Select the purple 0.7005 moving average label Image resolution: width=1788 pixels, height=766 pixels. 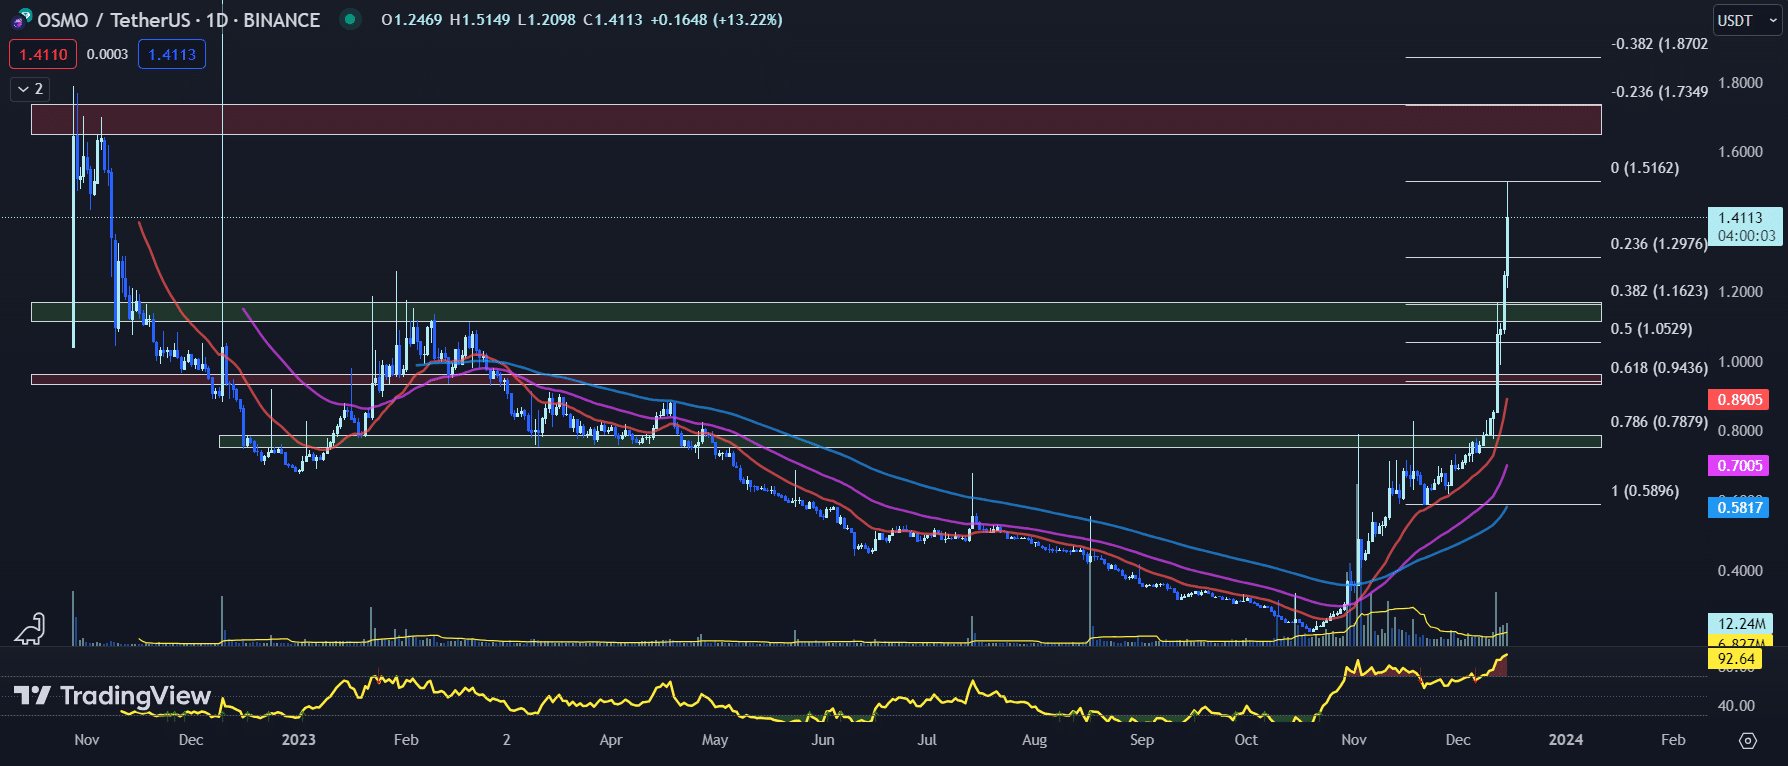pos(1739,466)
